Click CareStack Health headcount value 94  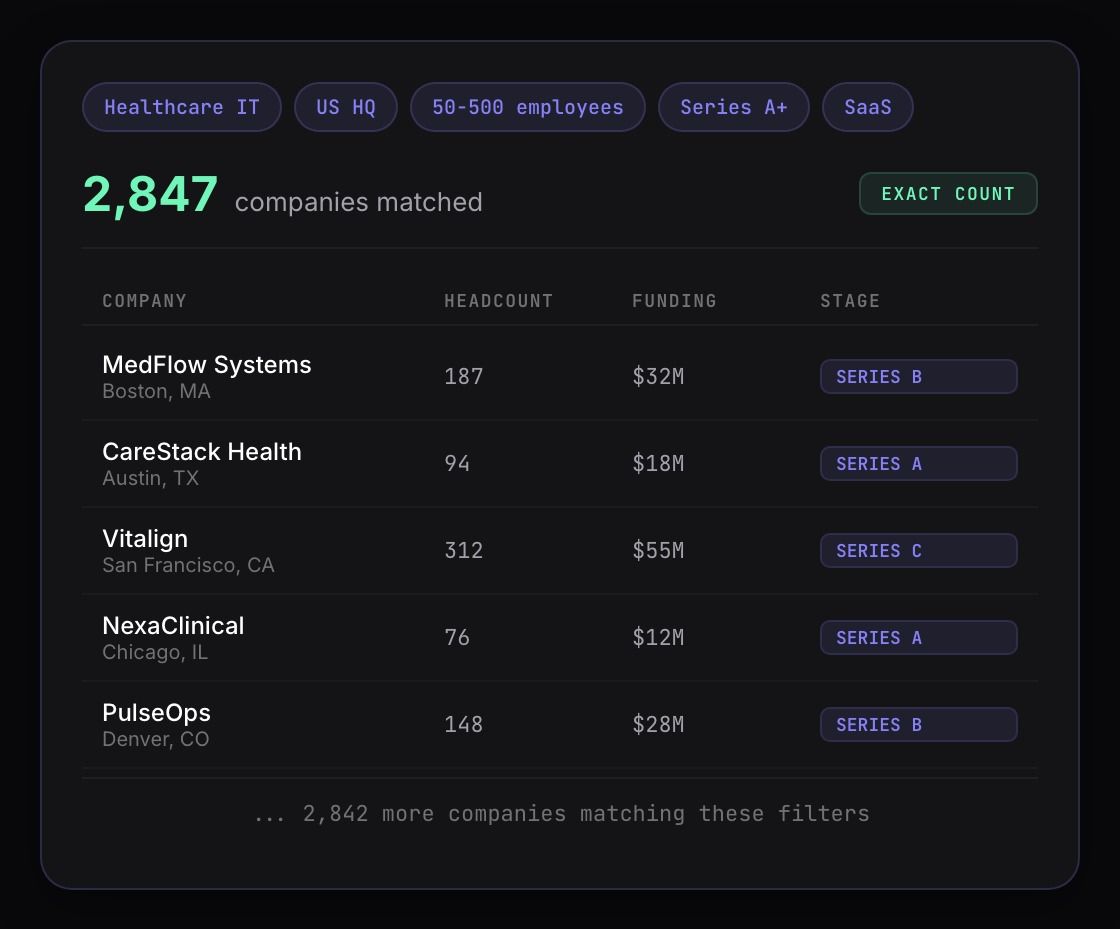coord(457,463)
